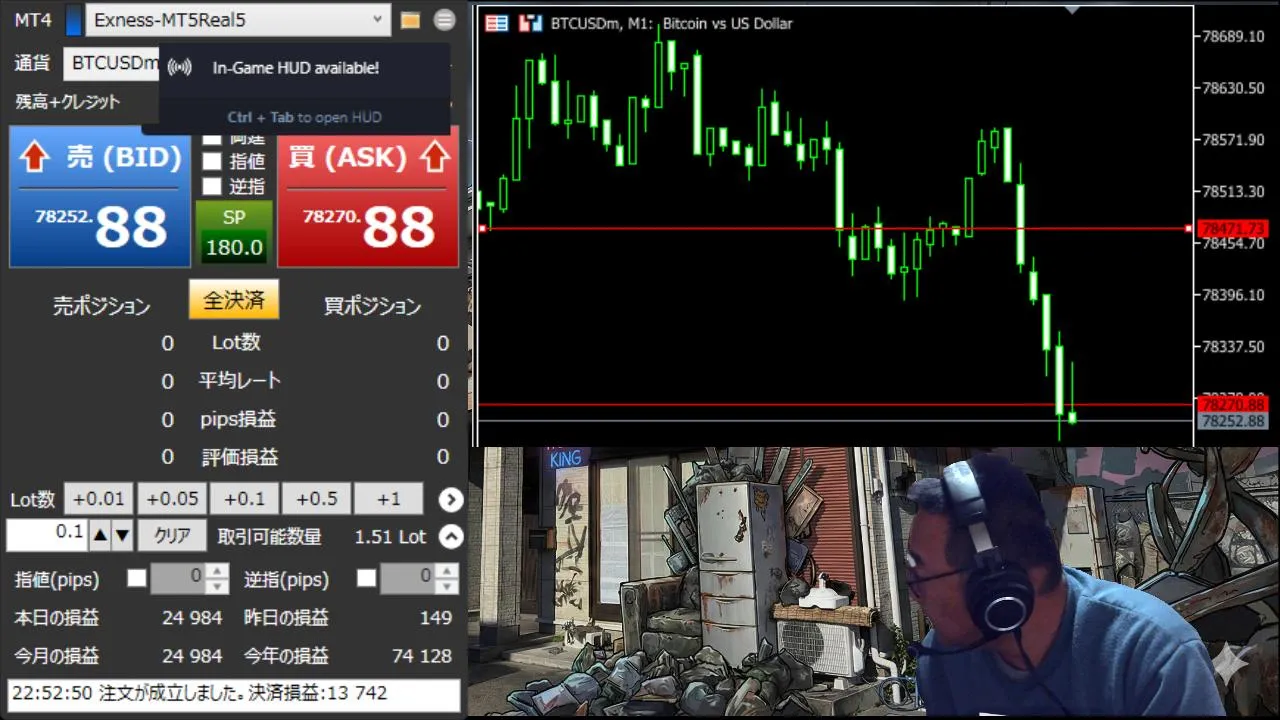
Task: Click 今年の損益 value 74 128
Action: click(x=422, y=656)
